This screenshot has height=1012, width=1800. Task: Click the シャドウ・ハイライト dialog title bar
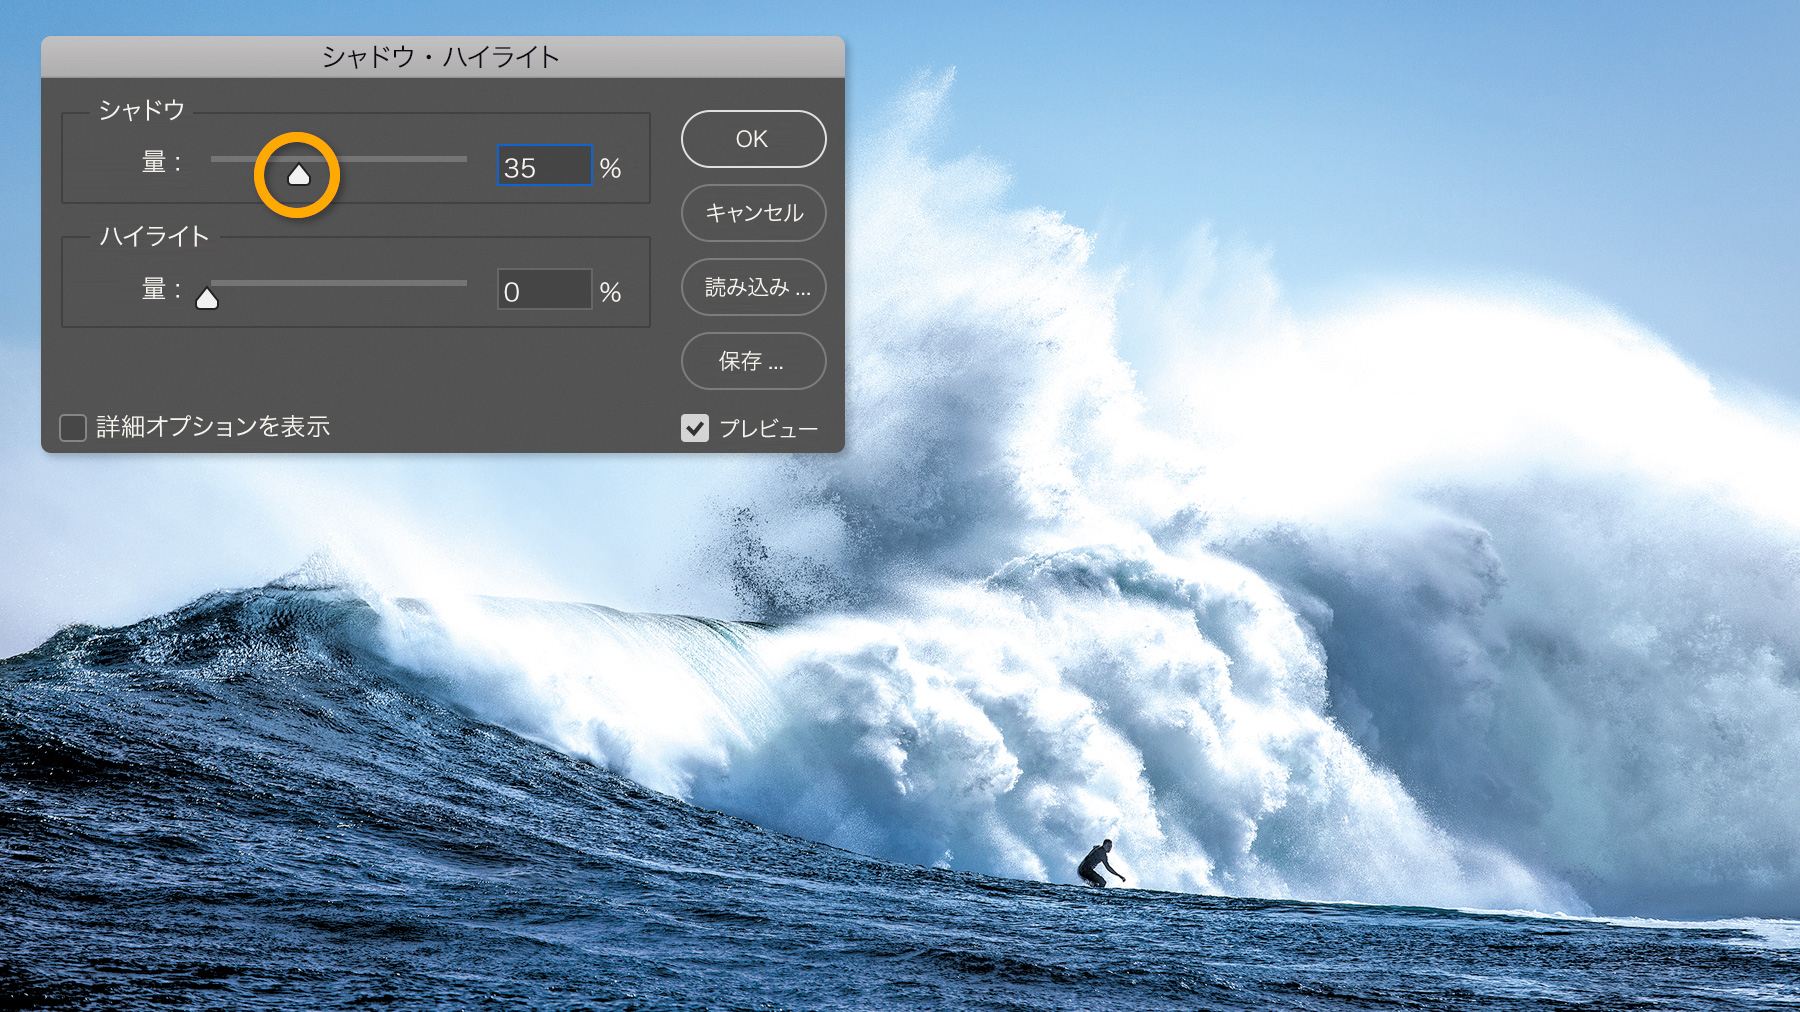pyautogui.click(x=440, y=57)
